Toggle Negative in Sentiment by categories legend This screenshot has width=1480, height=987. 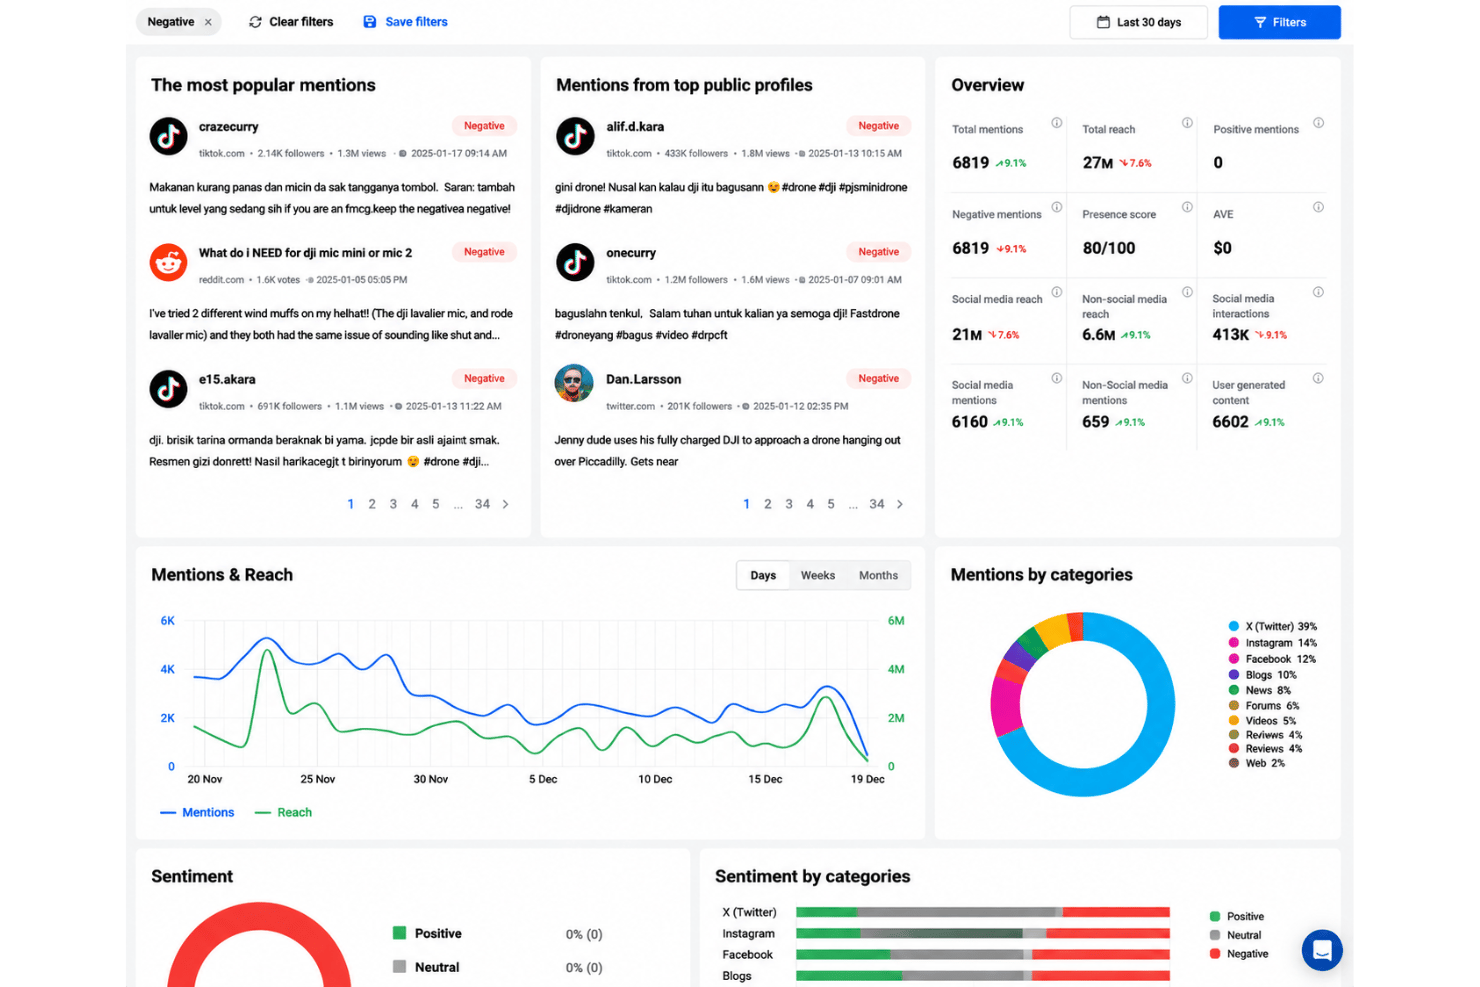(1239, 954)
